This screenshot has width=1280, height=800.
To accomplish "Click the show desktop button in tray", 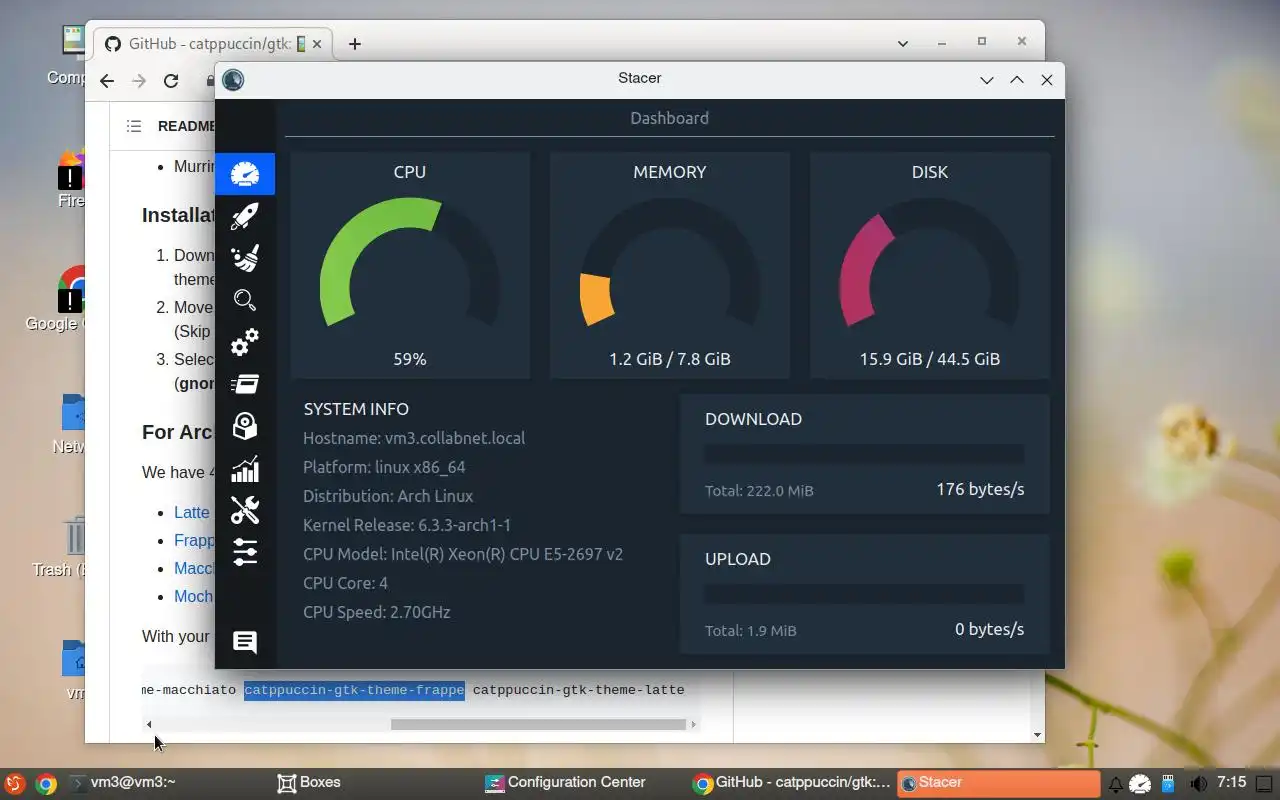I will coord(1266,783).
